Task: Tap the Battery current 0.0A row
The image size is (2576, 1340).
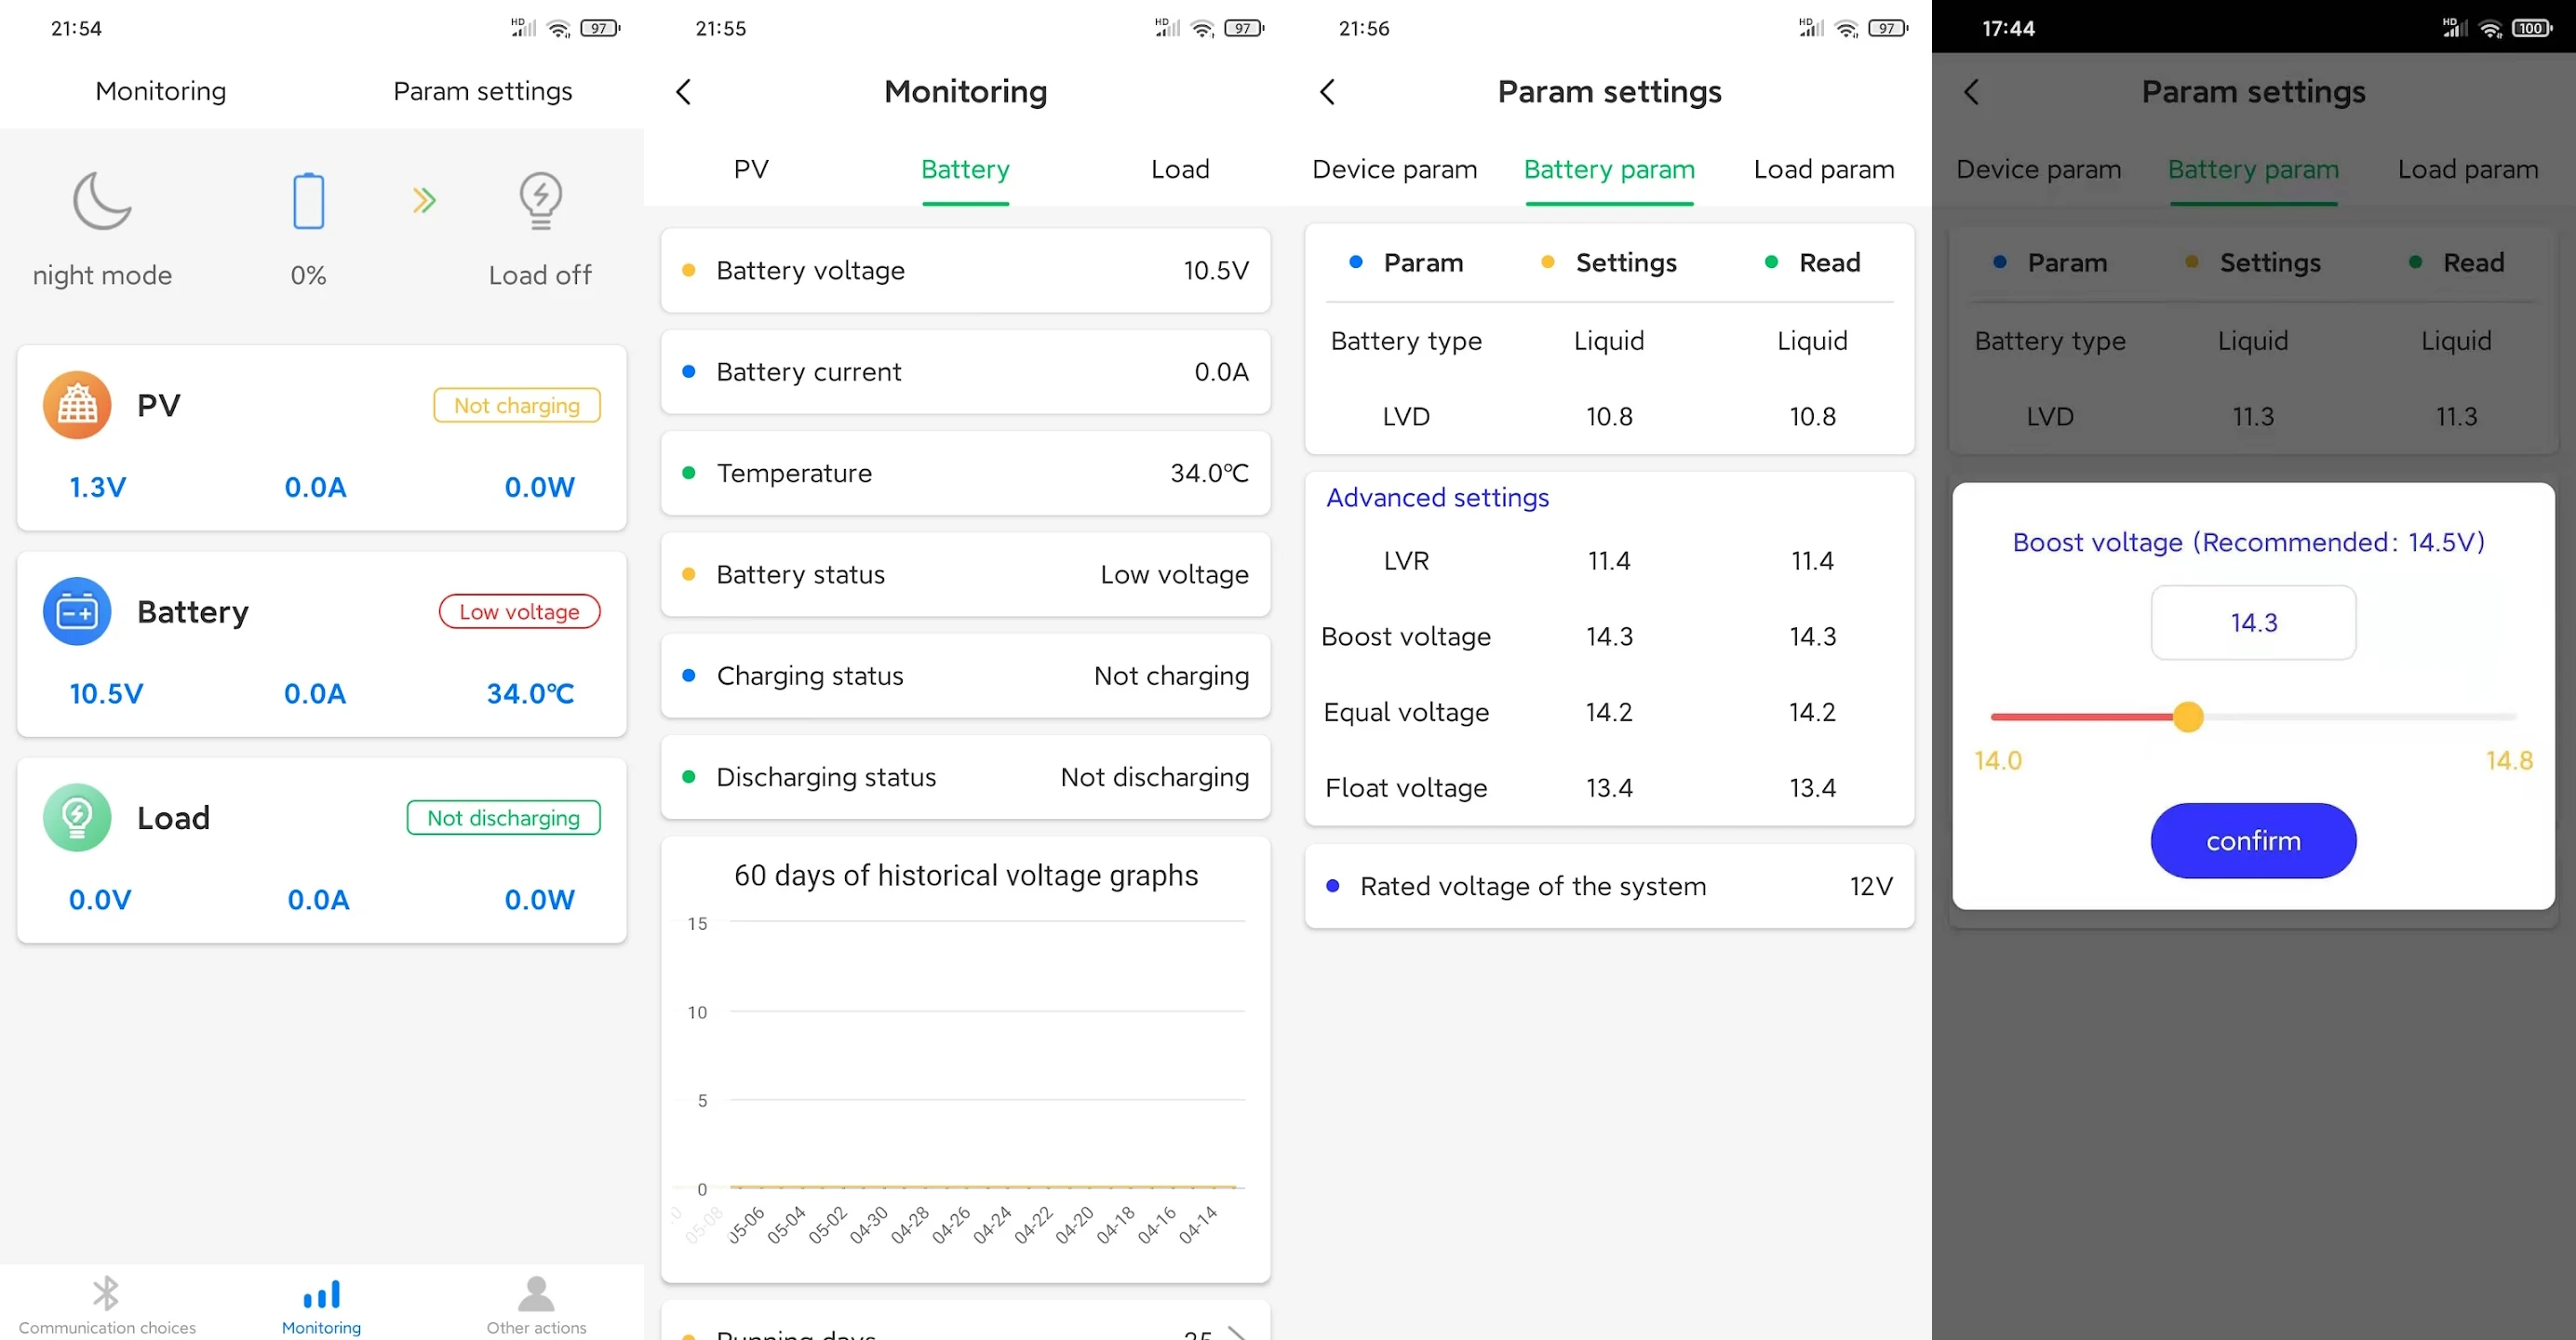Action: click(965, 372)
